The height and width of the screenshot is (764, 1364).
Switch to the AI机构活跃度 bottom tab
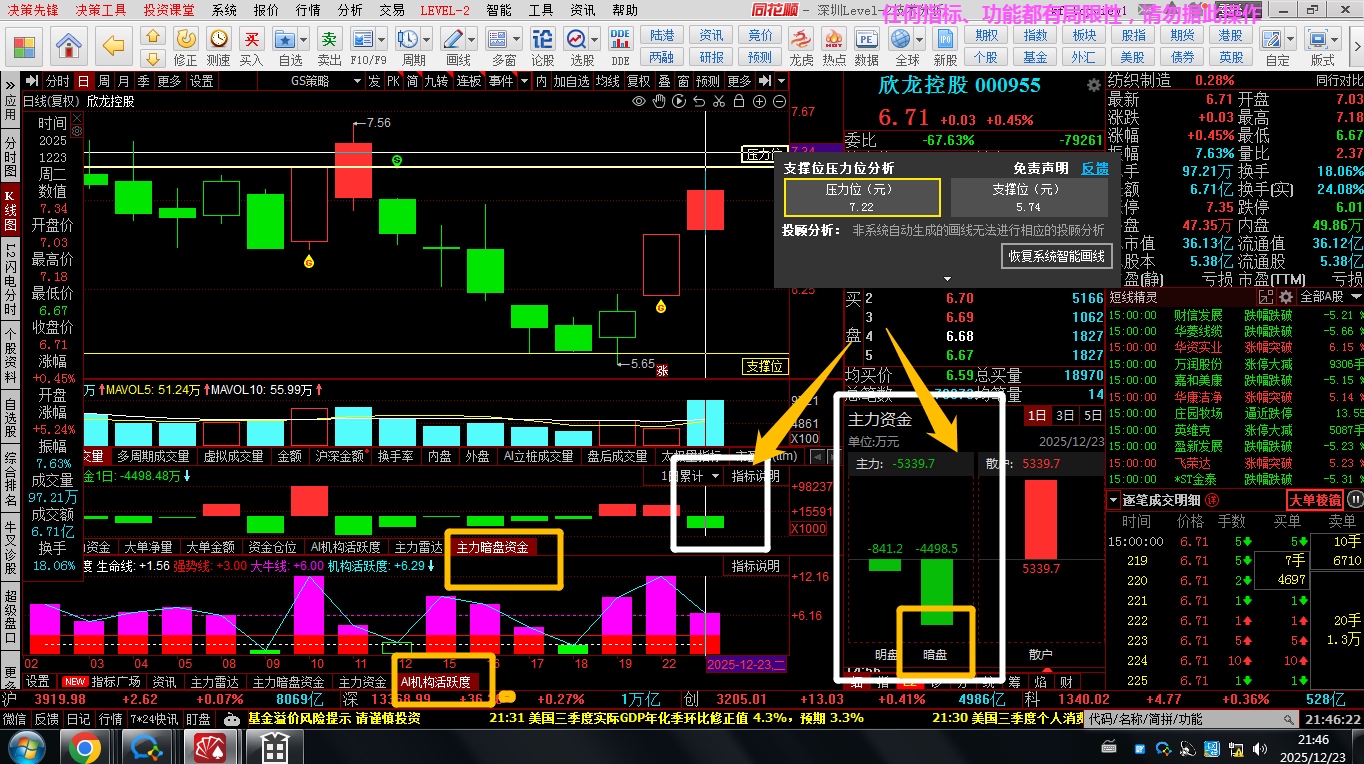(x=436, y=682)
